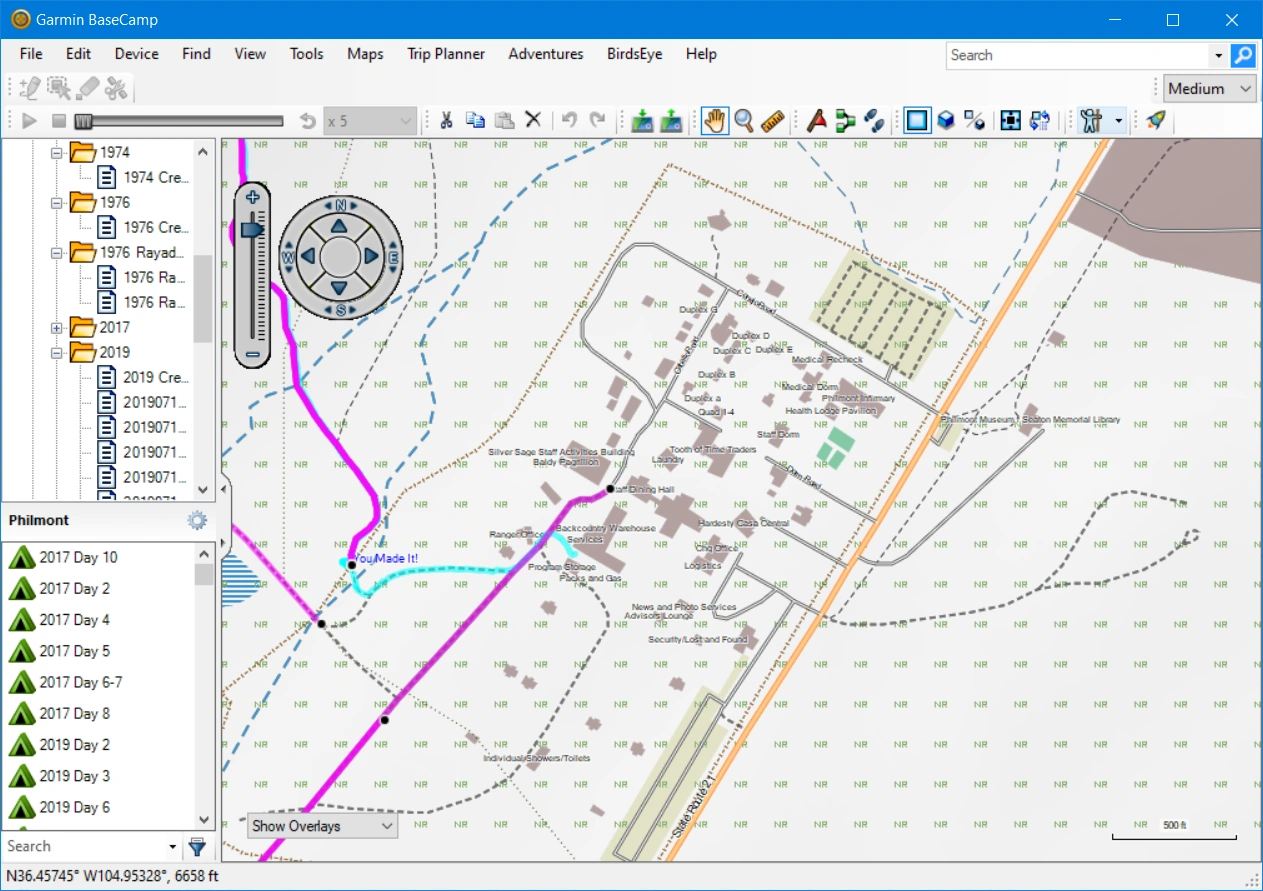Open the activity profile dropdown arrow
This screenshot has height=891, width=1263.
(1118, 121)
